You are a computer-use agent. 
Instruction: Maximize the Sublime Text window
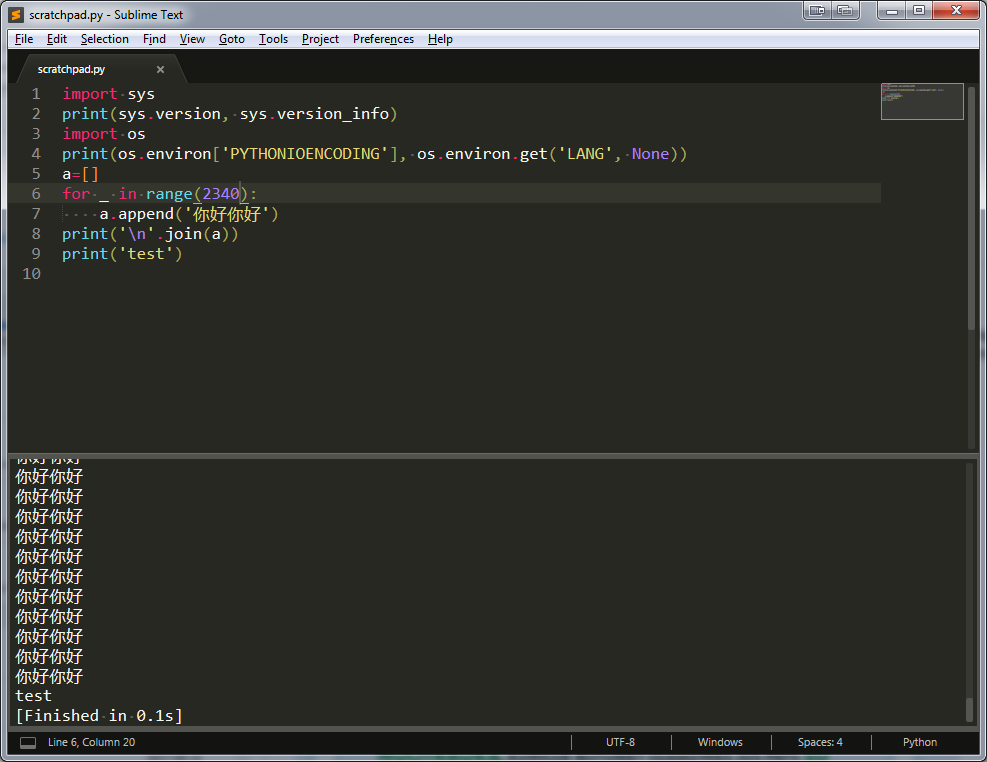pos(919,10)
